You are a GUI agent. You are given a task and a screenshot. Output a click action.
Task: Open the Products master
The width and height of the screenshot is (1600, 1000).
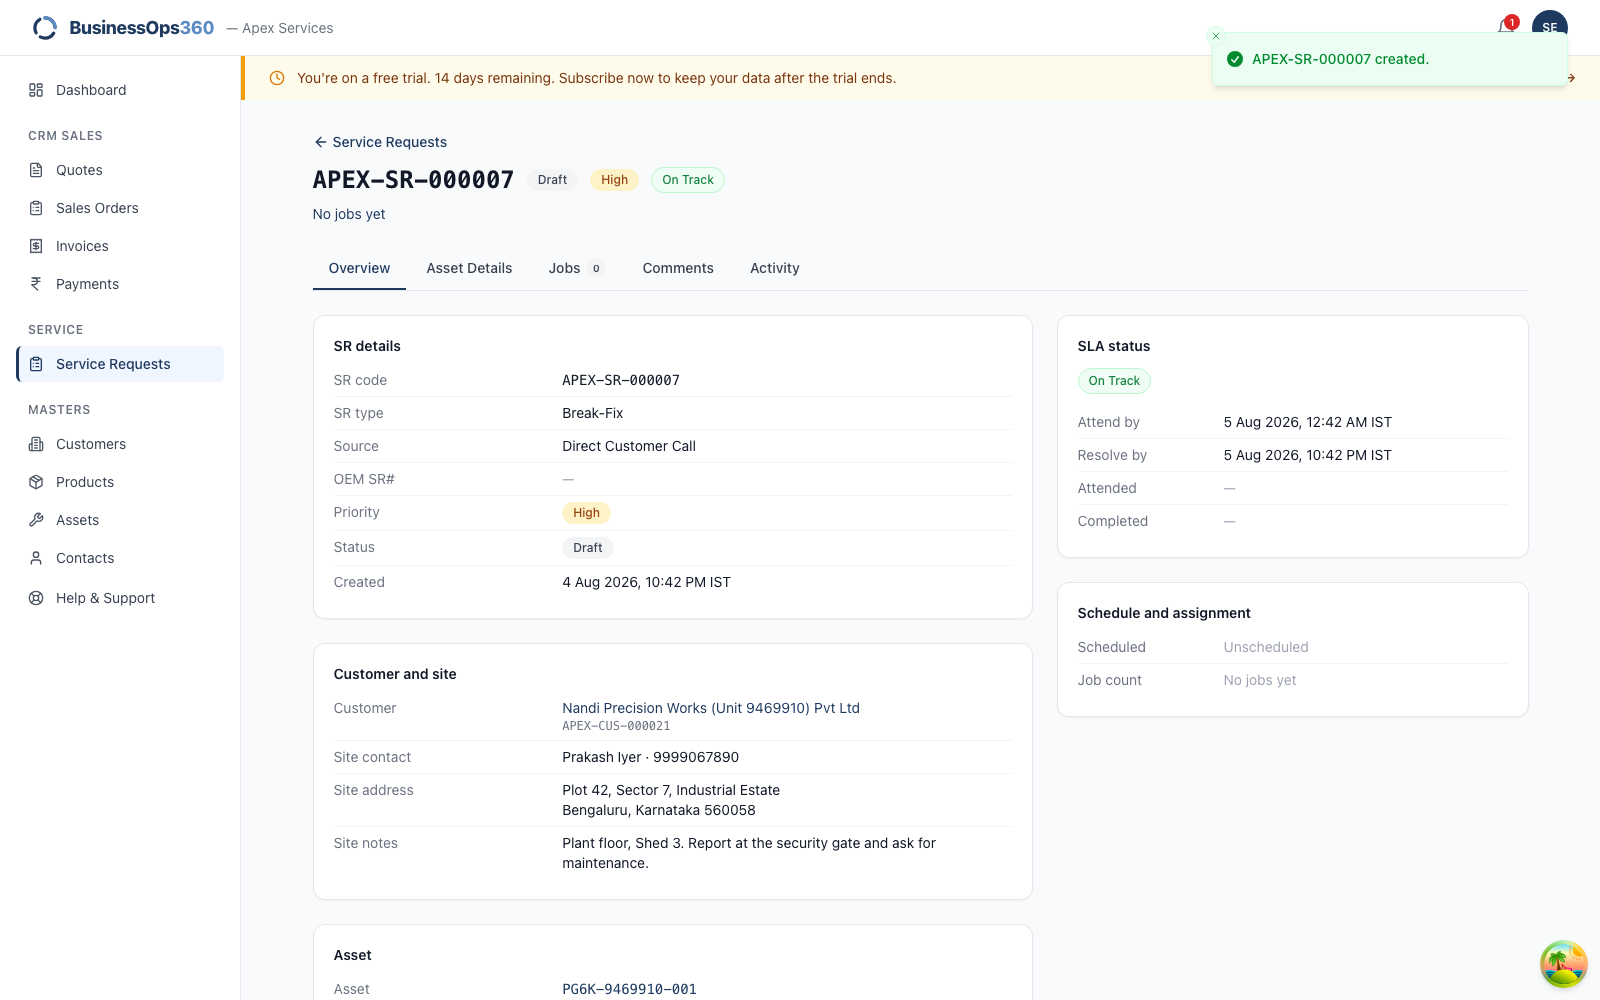click(120, 482)
